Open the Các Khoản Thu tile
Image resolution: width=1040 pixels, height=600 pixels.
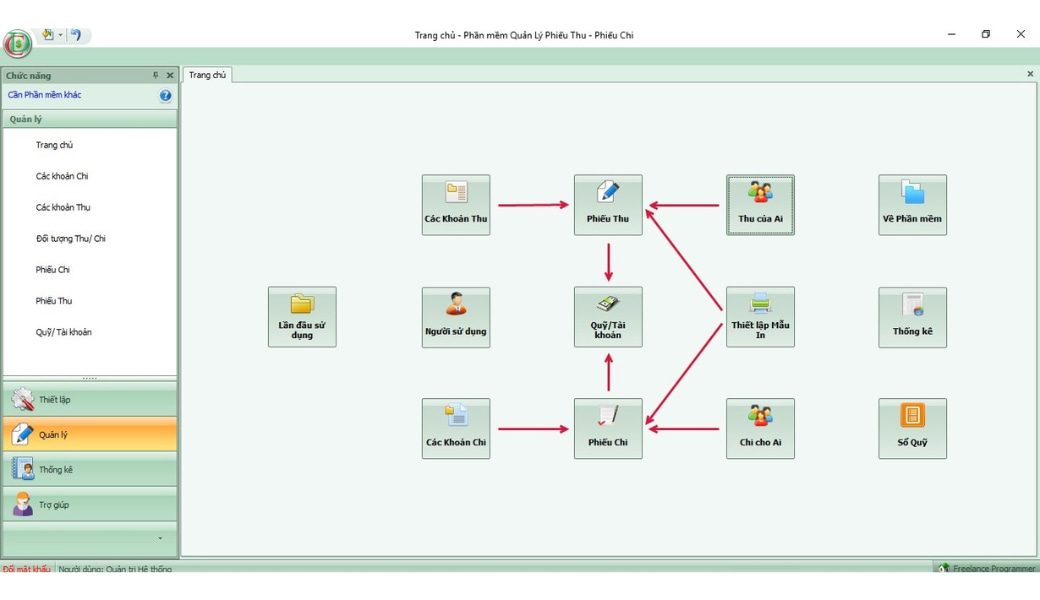pyautogui.click(x=456, y=205)
